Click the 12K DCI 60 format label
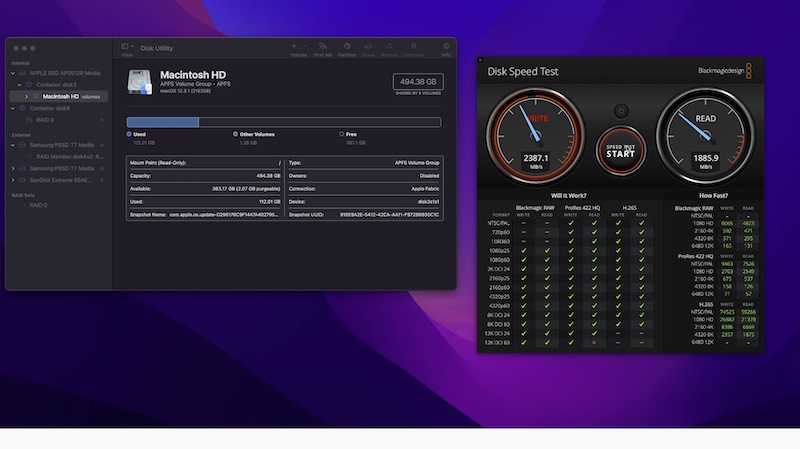This screenshot has width=800, height=449. (x=497, y=342)
